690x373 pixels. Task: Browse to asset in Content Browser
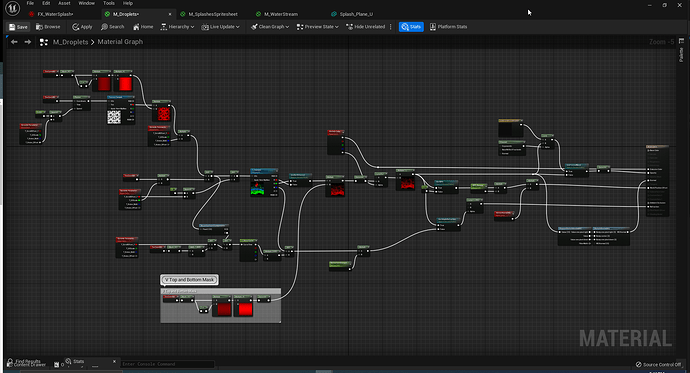click(48, 27)
